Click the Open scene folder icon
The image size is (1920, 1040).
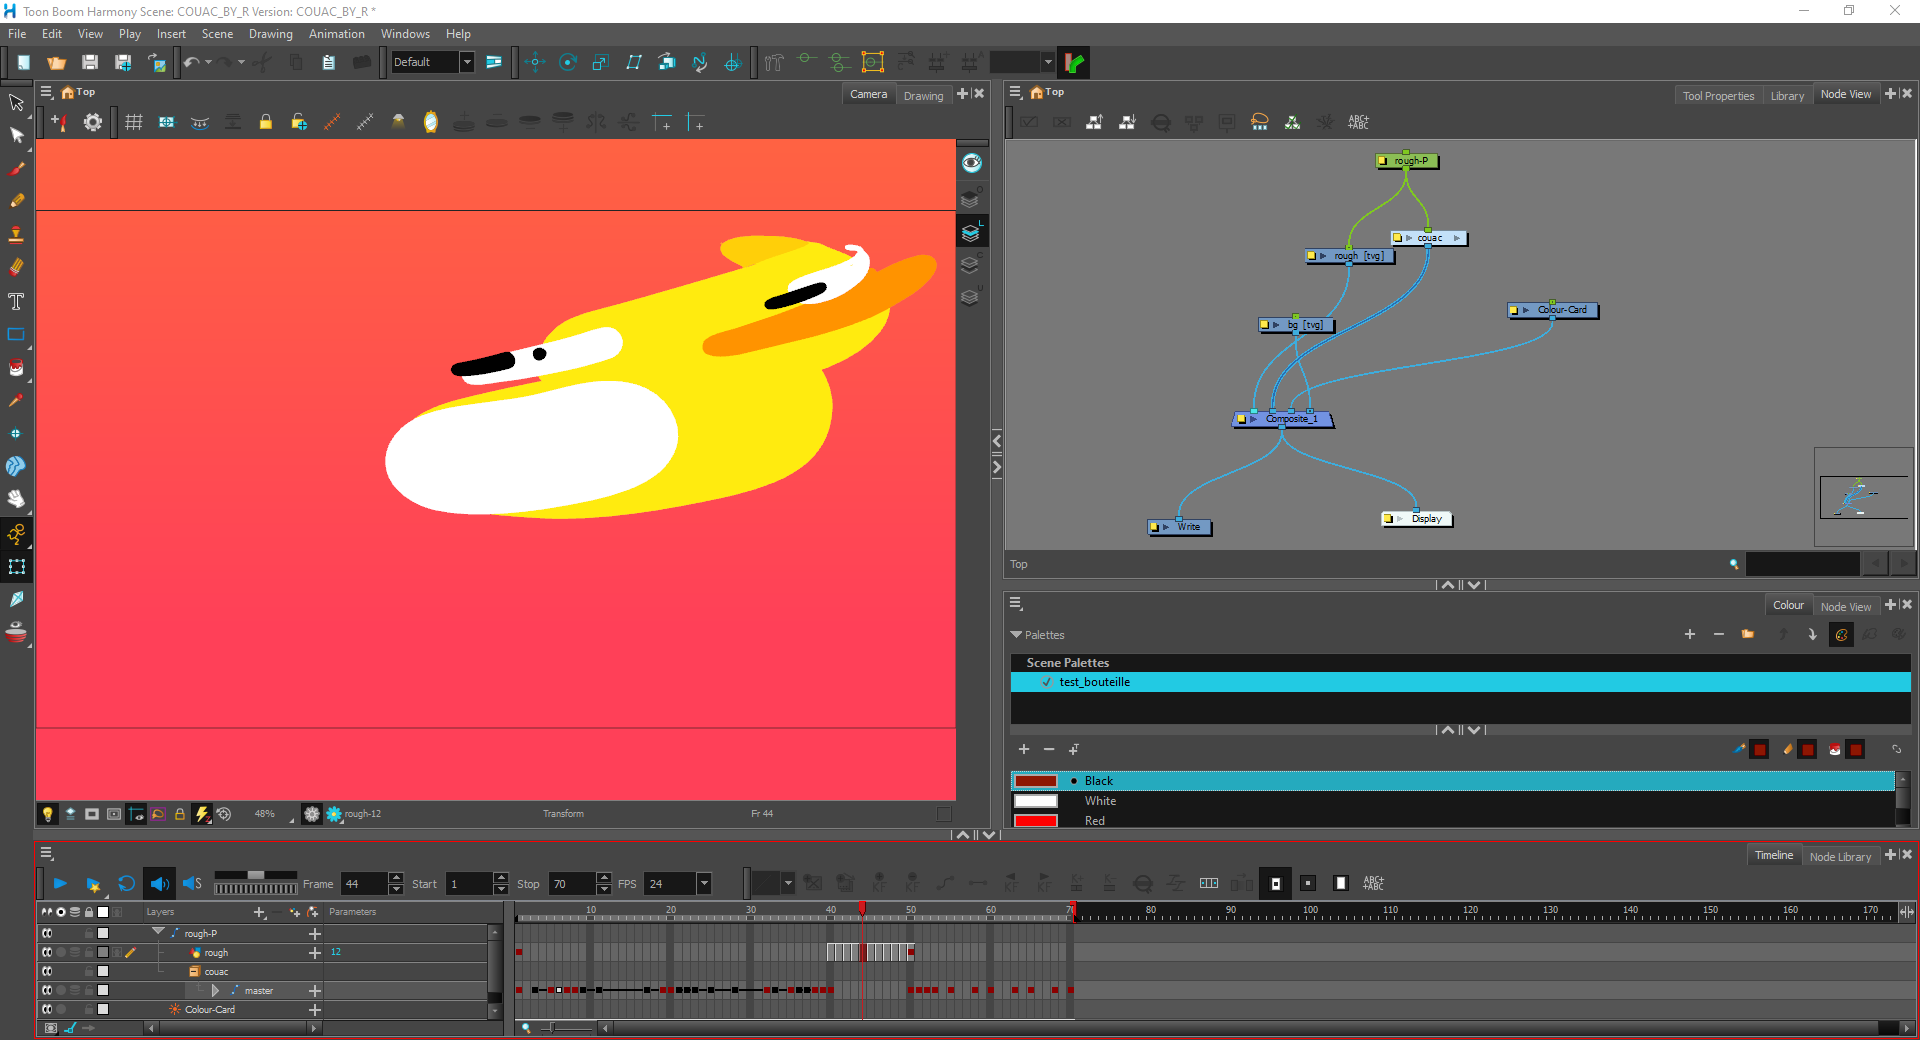(x=56, y=62)
